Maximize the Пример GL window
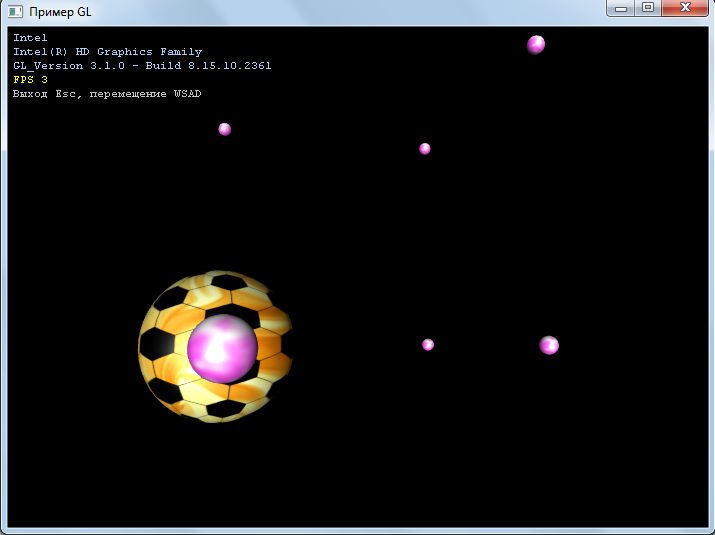Image resolution: width=715 pixels, height=535 pixels. (648, 8)
